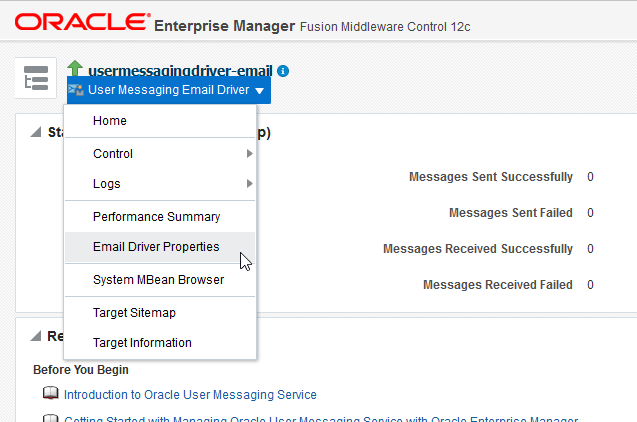The height and width of the screenshot is (422, 637).
Task: Collapse the Statistics section triangle
Action: click(36, 132)
